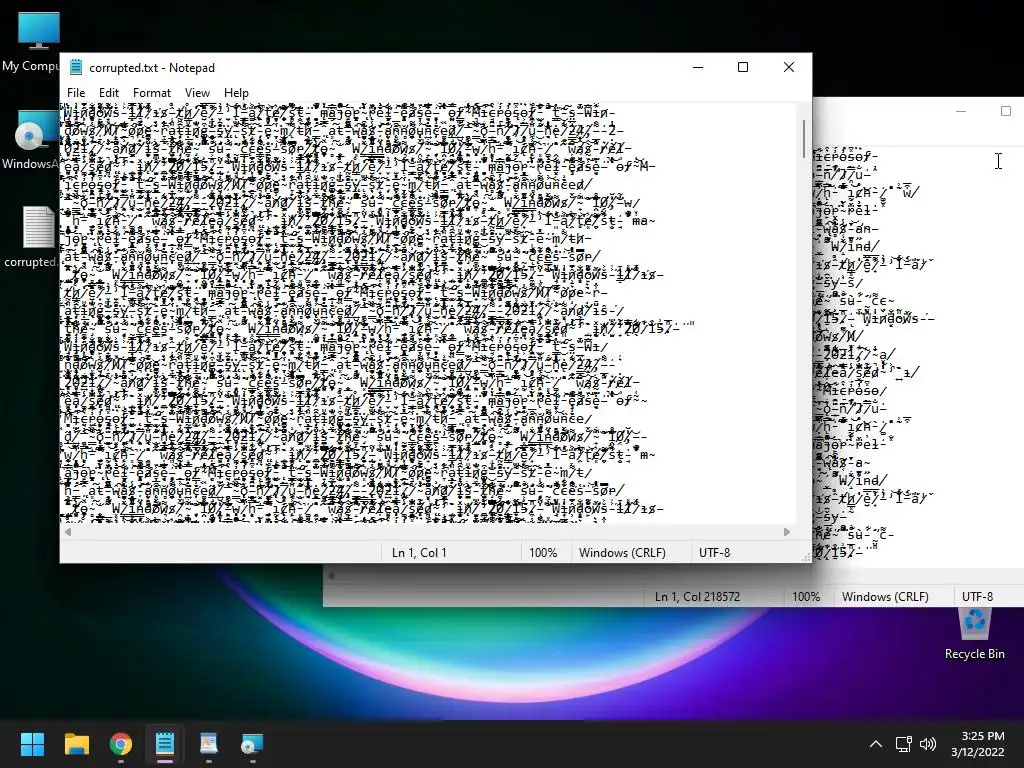The image size is (1024, 768).
Task: Click the Notepad icon in title bar
Action: pyautogui.click(x=76, y=67)
